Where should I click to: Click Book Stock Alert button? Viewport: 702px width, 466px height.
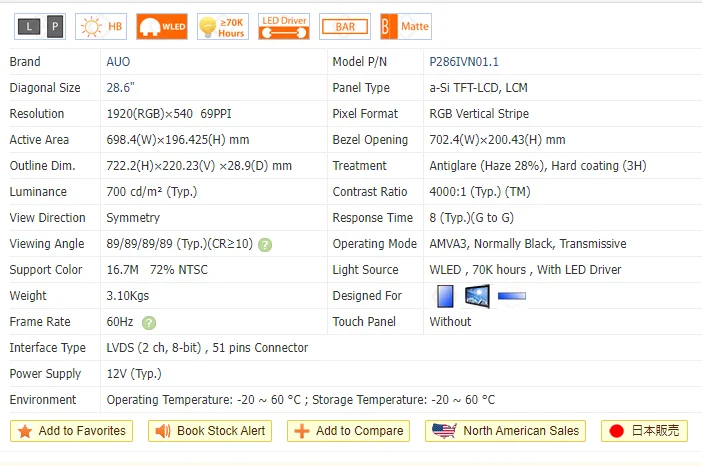click(210, 431)
